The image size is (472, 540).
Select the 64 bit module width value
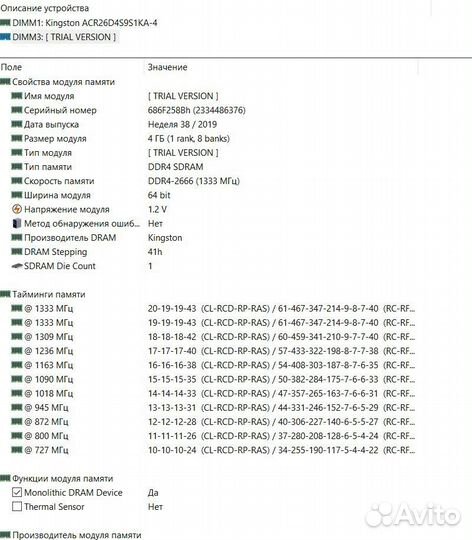[159, 195]
